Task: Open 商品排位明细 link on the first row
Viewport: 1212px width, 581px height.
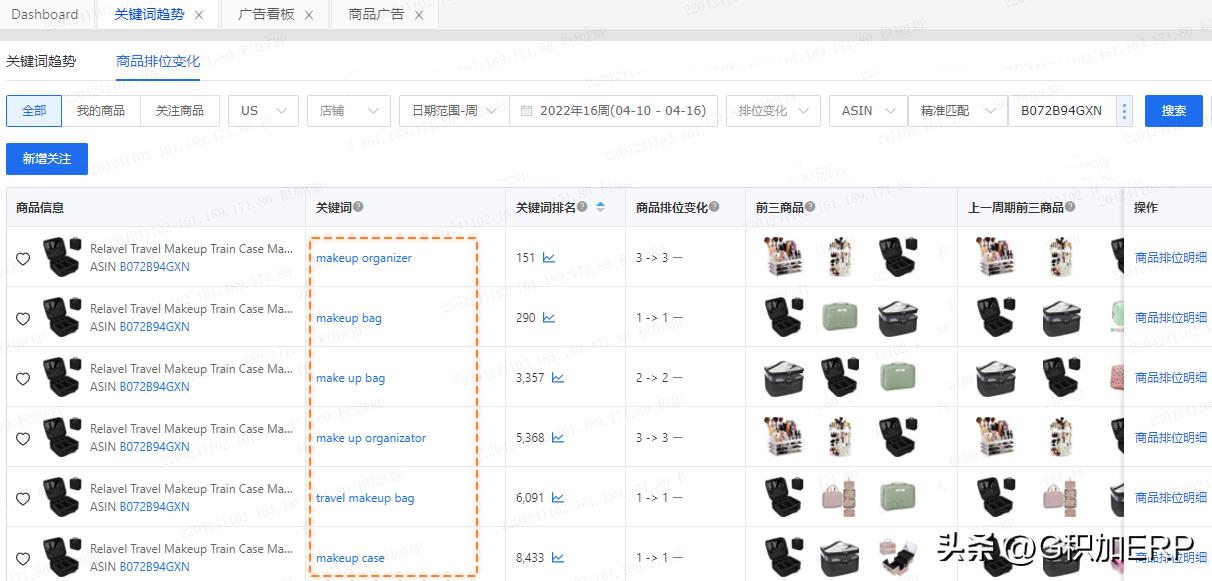Action: [x=1170, y=257]
